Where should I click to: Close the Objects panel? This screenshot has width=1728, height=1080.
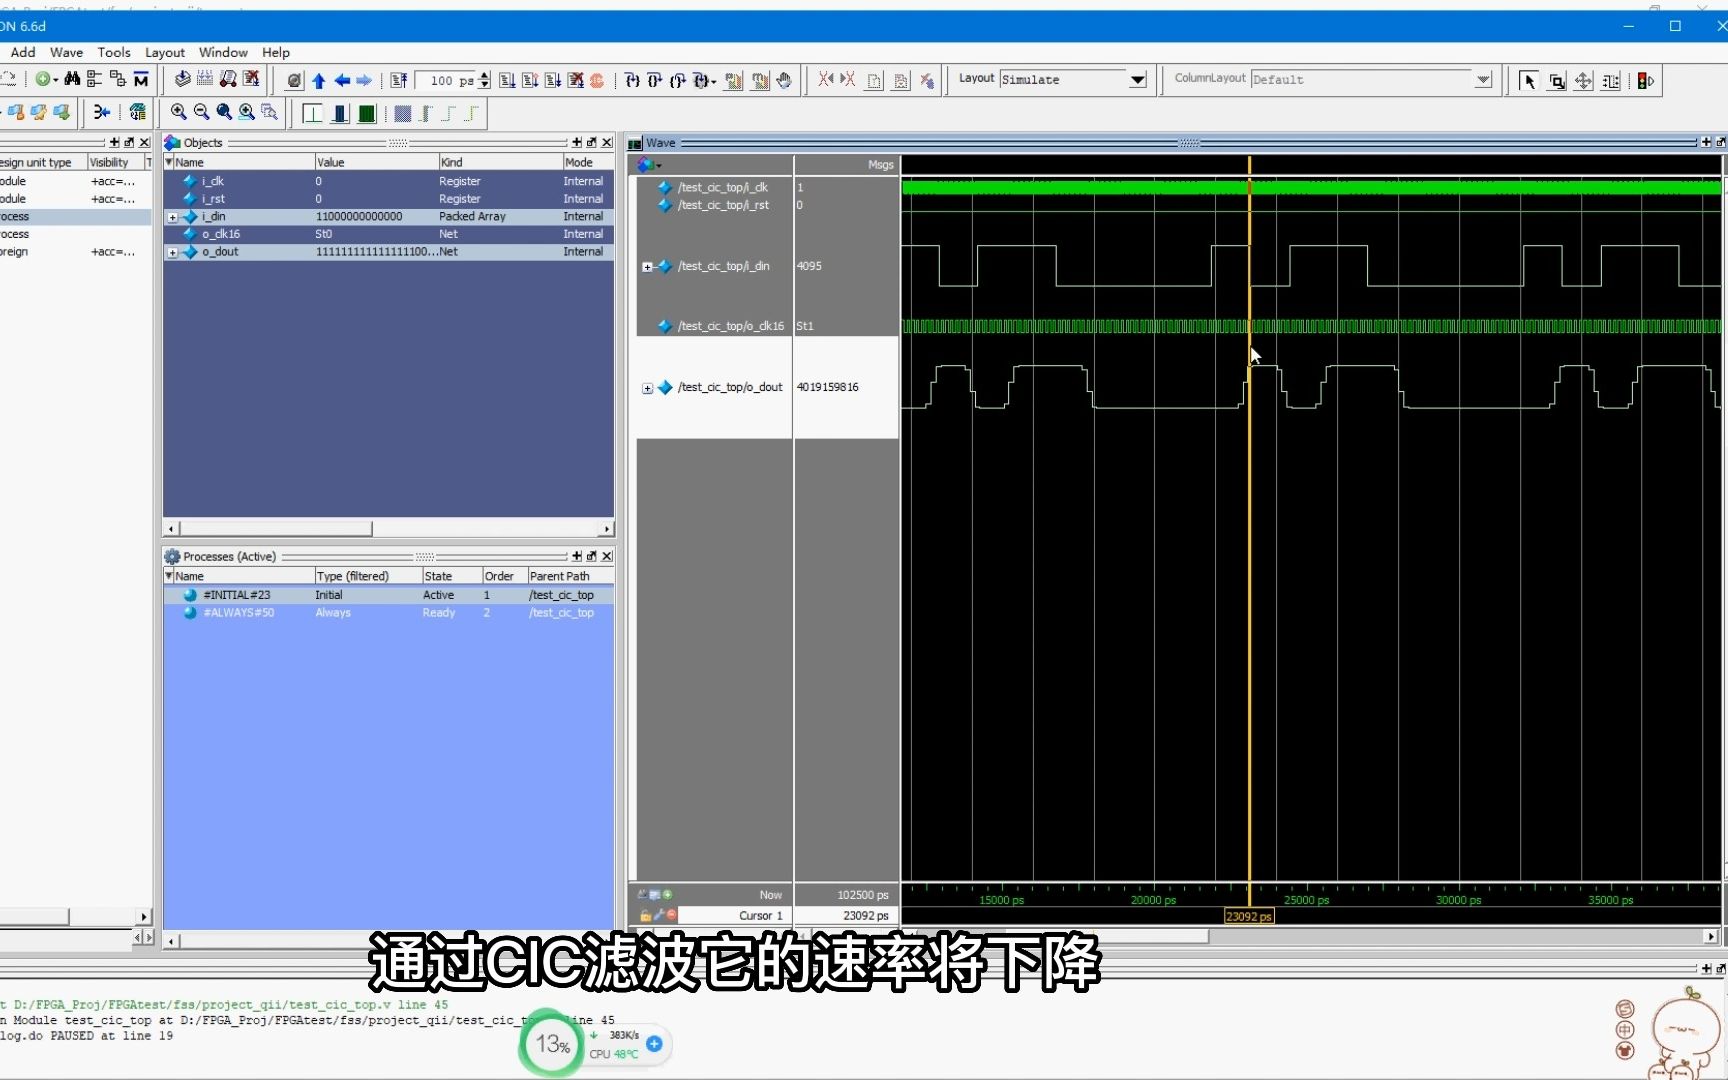click(x=607, y=142)
